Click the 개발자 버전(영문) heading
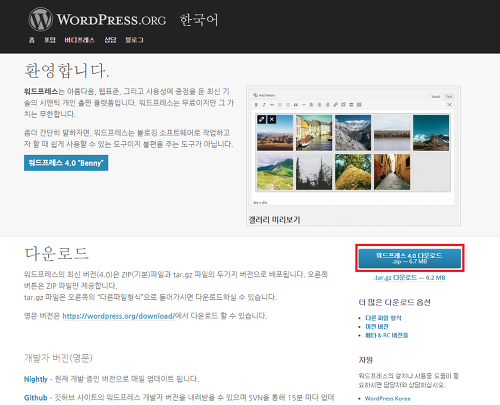The width and height of the screenshot is (500, 405). (x=58, y=358)
